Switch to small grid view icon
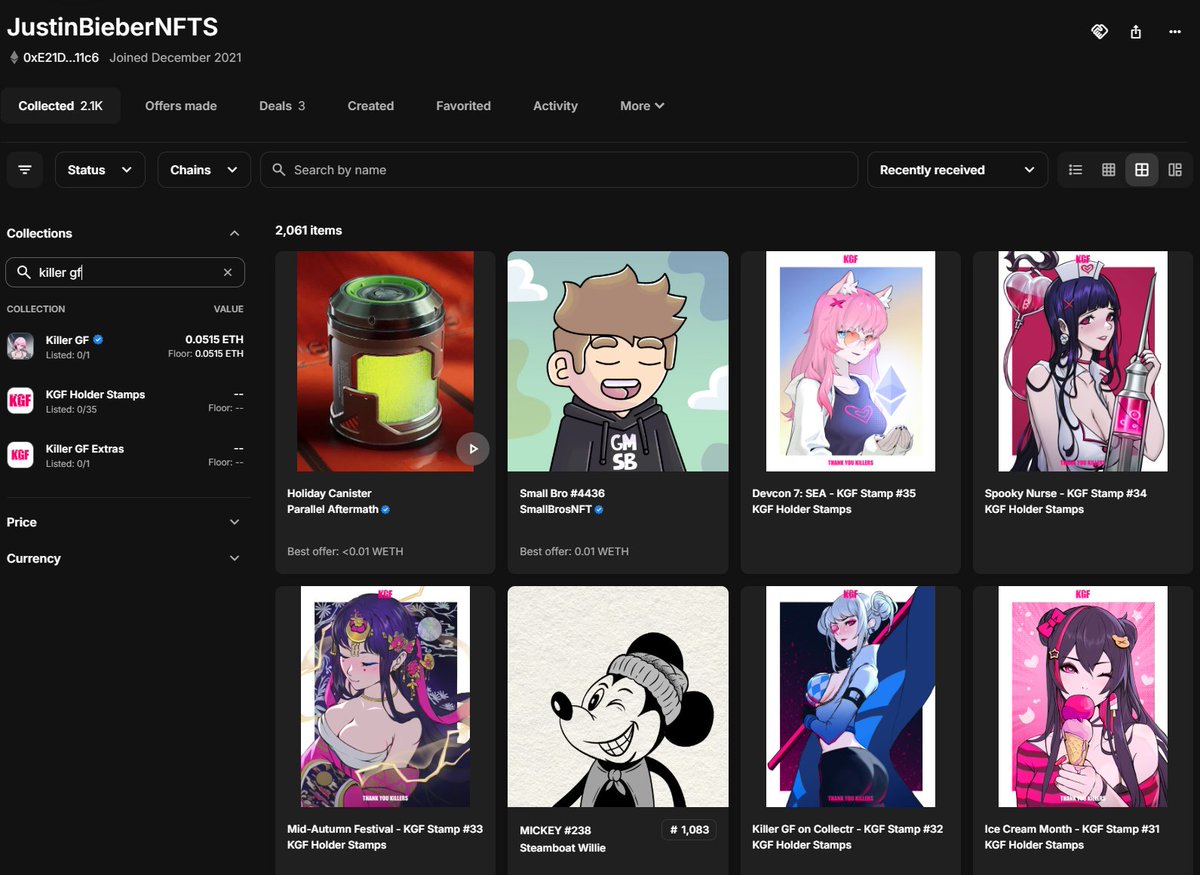This screenshot has width=1200, height=875. click(x=1109, y=170)
